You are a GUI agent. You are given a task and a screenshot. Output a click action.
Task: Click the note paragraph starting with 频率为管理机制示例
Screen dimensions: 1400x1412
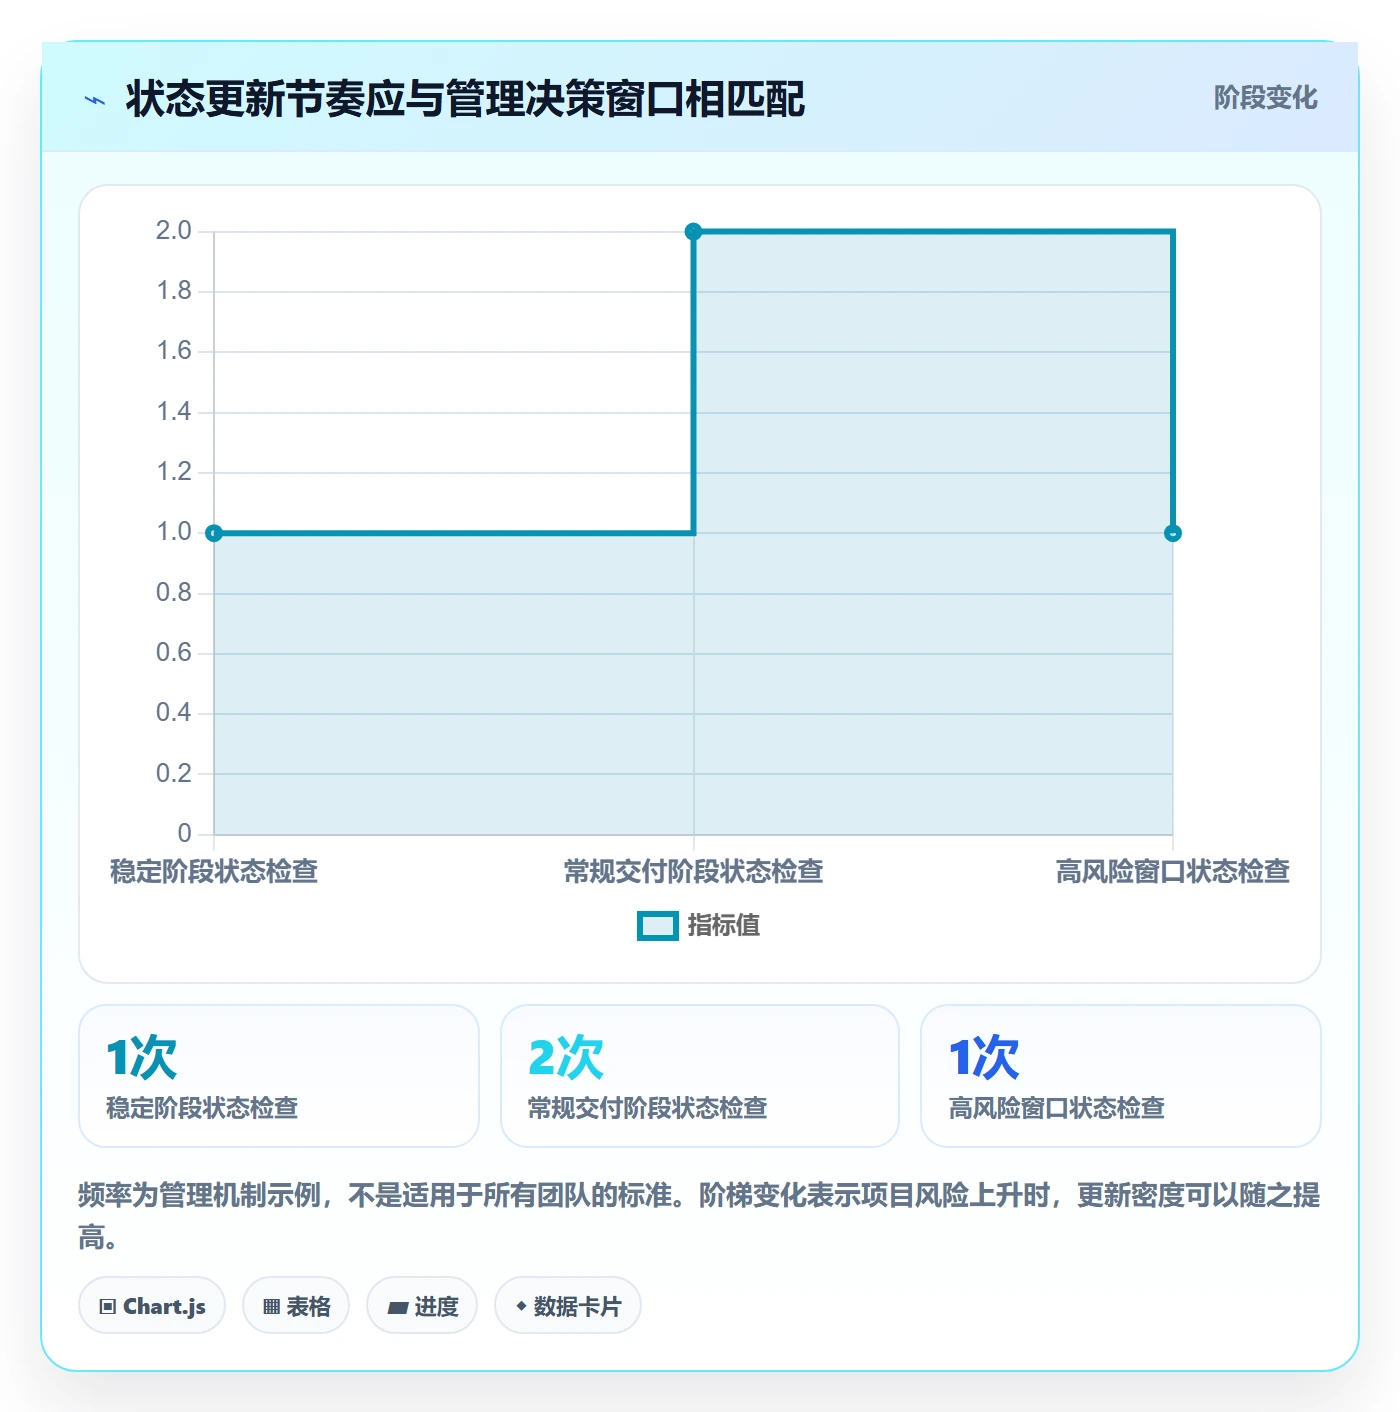point(699,1216)
